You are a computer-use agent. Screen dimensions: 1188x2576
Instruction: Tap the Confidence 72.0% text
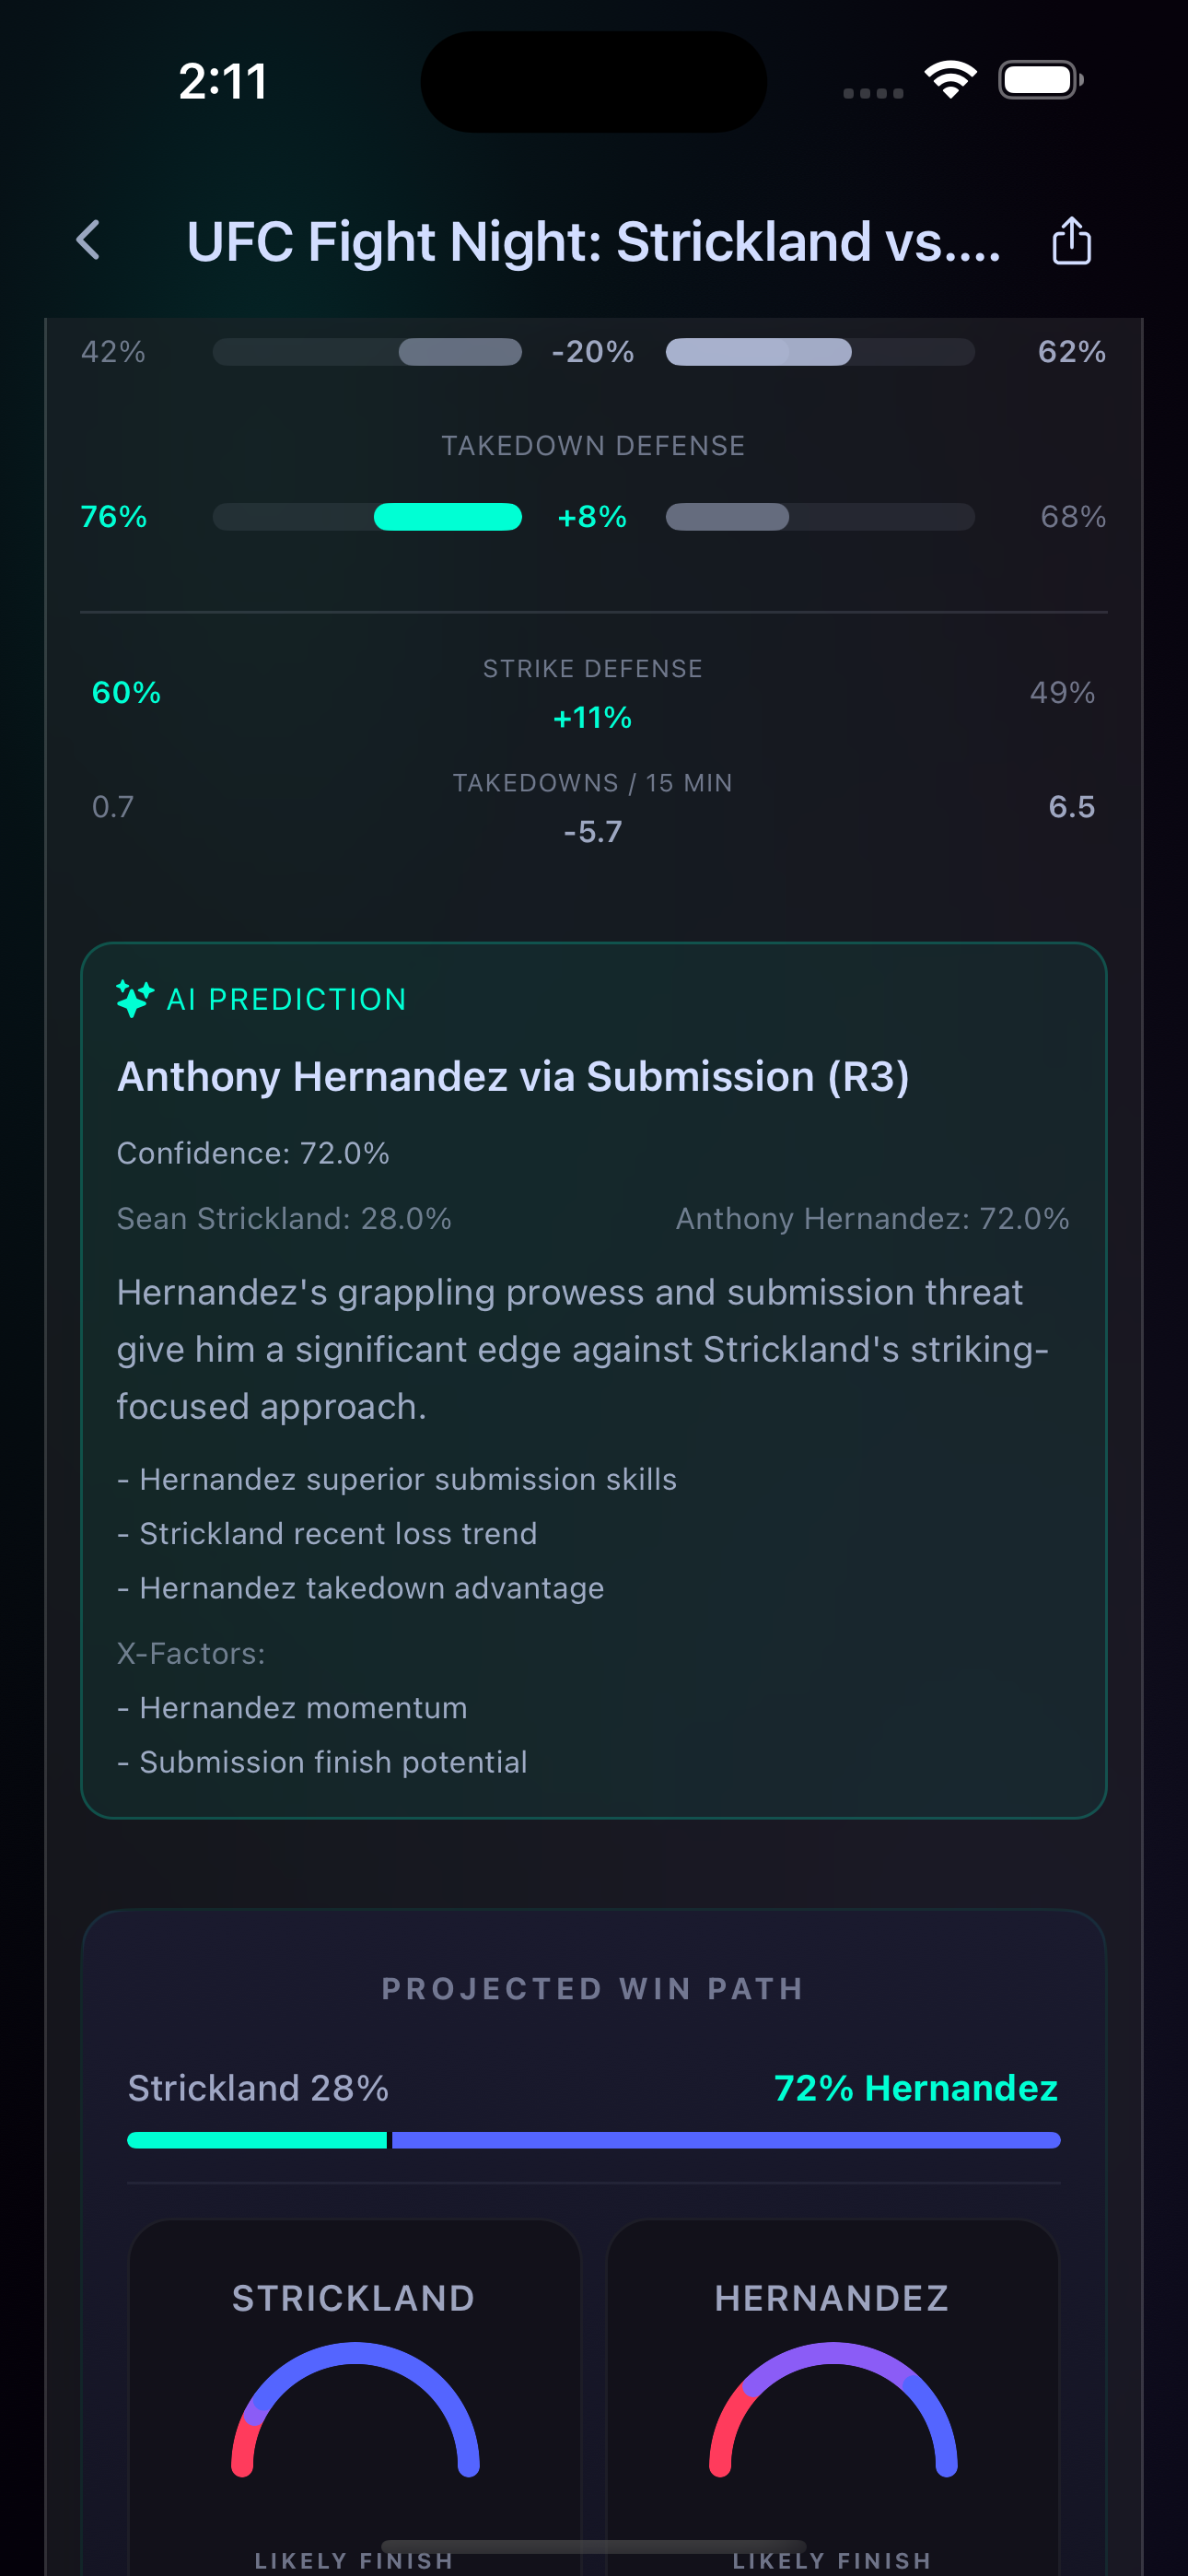(254, 1152)
